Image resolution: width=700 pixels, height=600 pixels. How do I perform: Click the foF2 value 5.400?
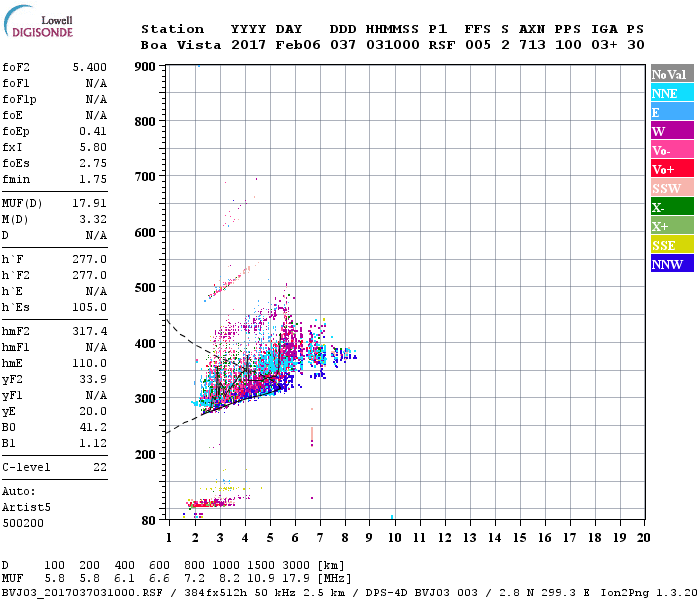[x=90, y=67]
